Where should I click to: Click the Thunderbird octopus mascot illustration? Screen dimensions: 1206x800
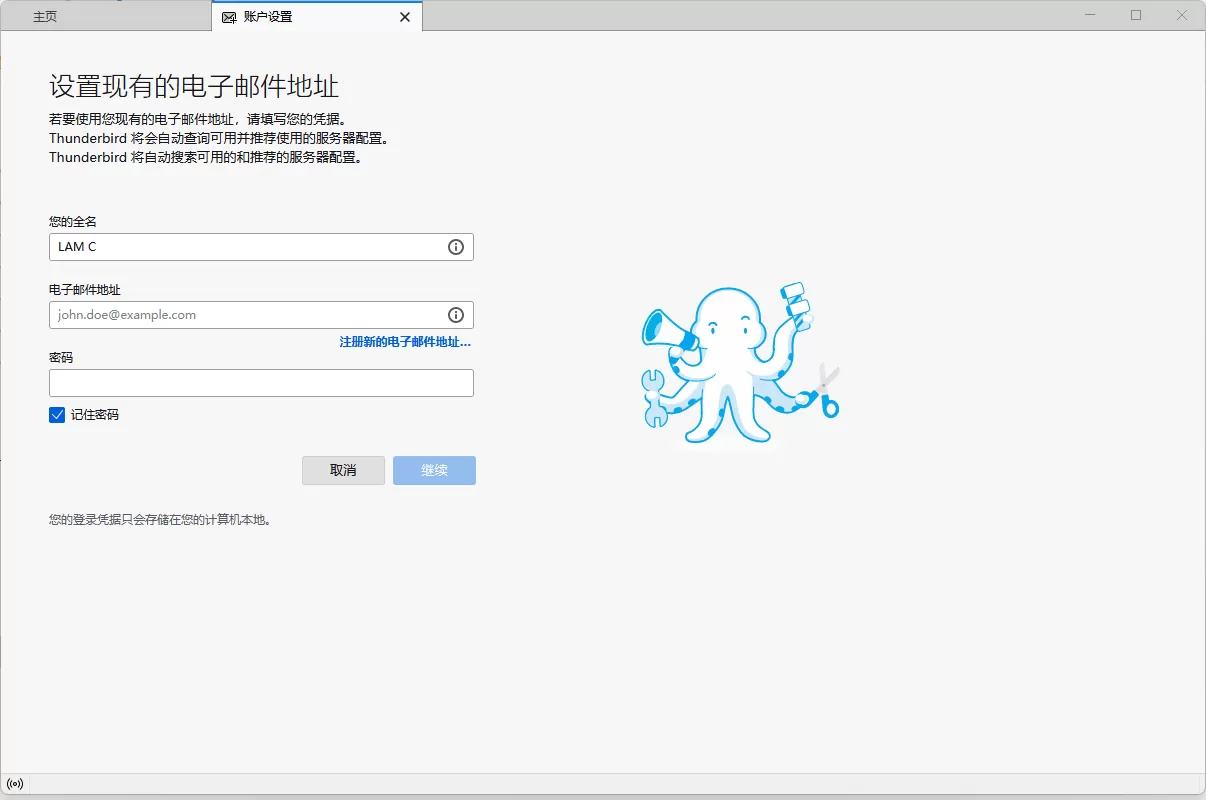[x=740, y=365]
